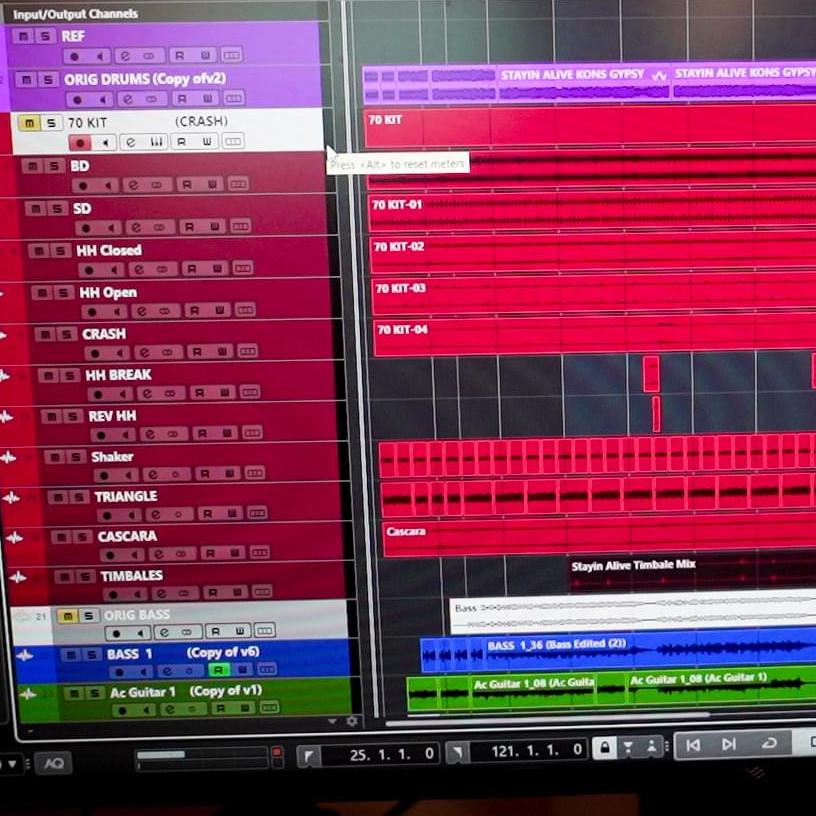
Task: Click the horizontal scrollbar under arrangement
Action: (548, 720)
